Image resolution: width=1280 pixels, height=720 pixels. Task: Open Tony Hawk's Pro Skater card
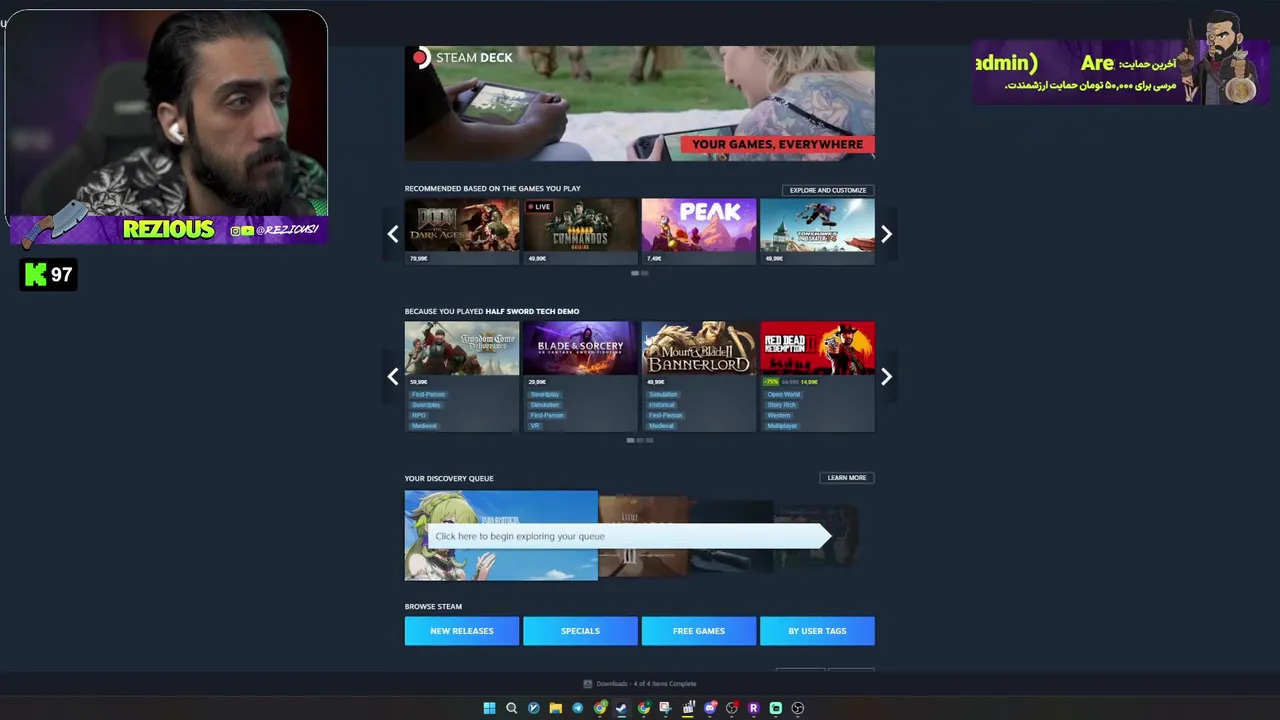[817, 232]
